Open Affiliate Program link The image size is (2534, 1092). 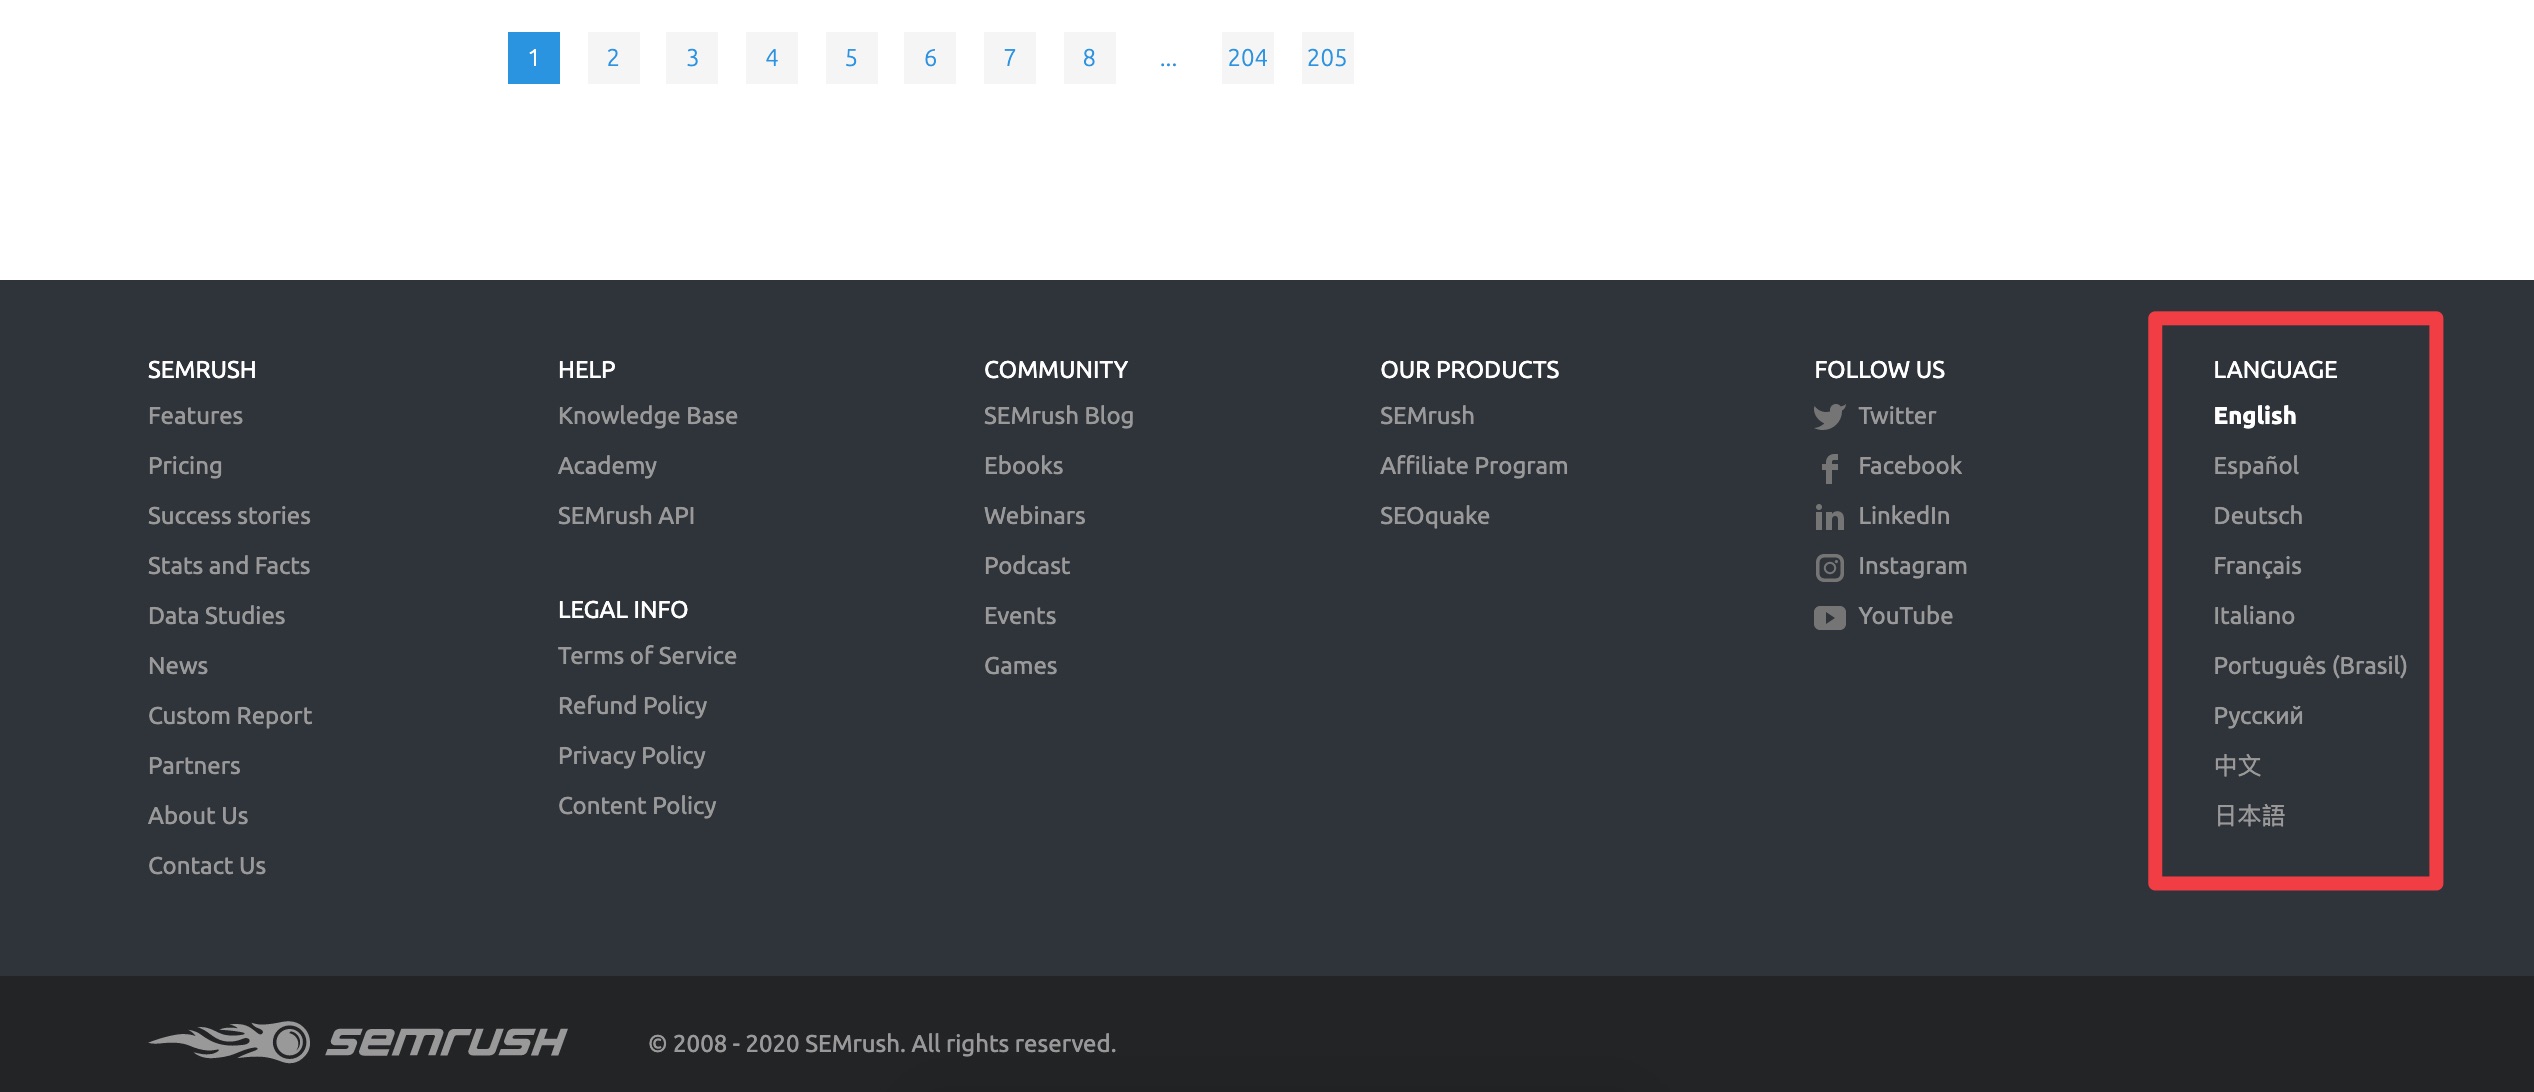pos(1474,466)
